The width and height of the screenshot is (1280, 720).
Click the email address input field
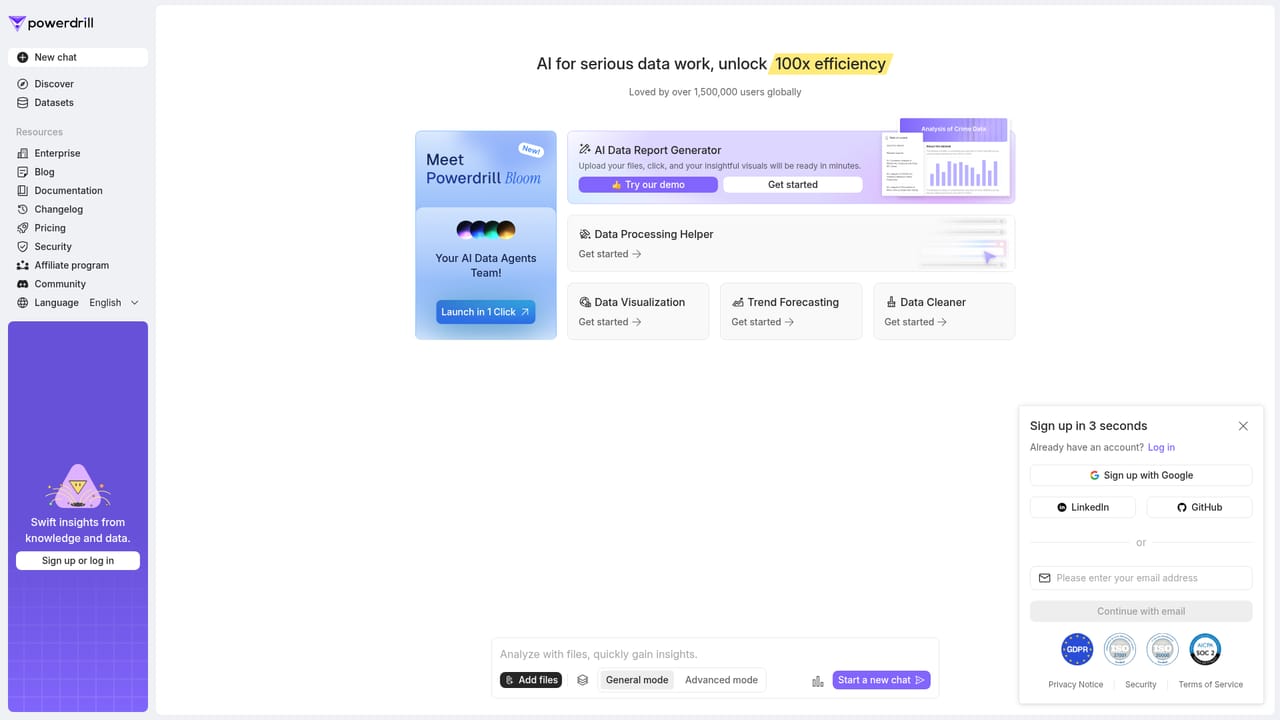point(1141,578)
